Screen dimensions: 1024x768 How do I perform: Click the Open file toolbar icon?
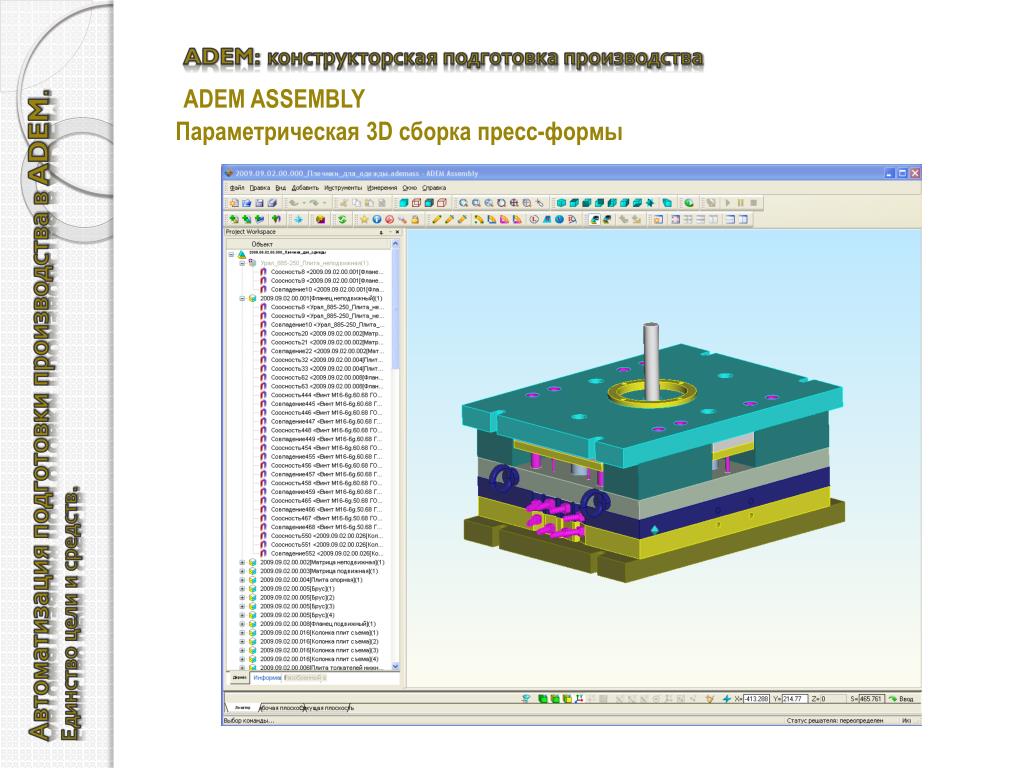(246, 203)
